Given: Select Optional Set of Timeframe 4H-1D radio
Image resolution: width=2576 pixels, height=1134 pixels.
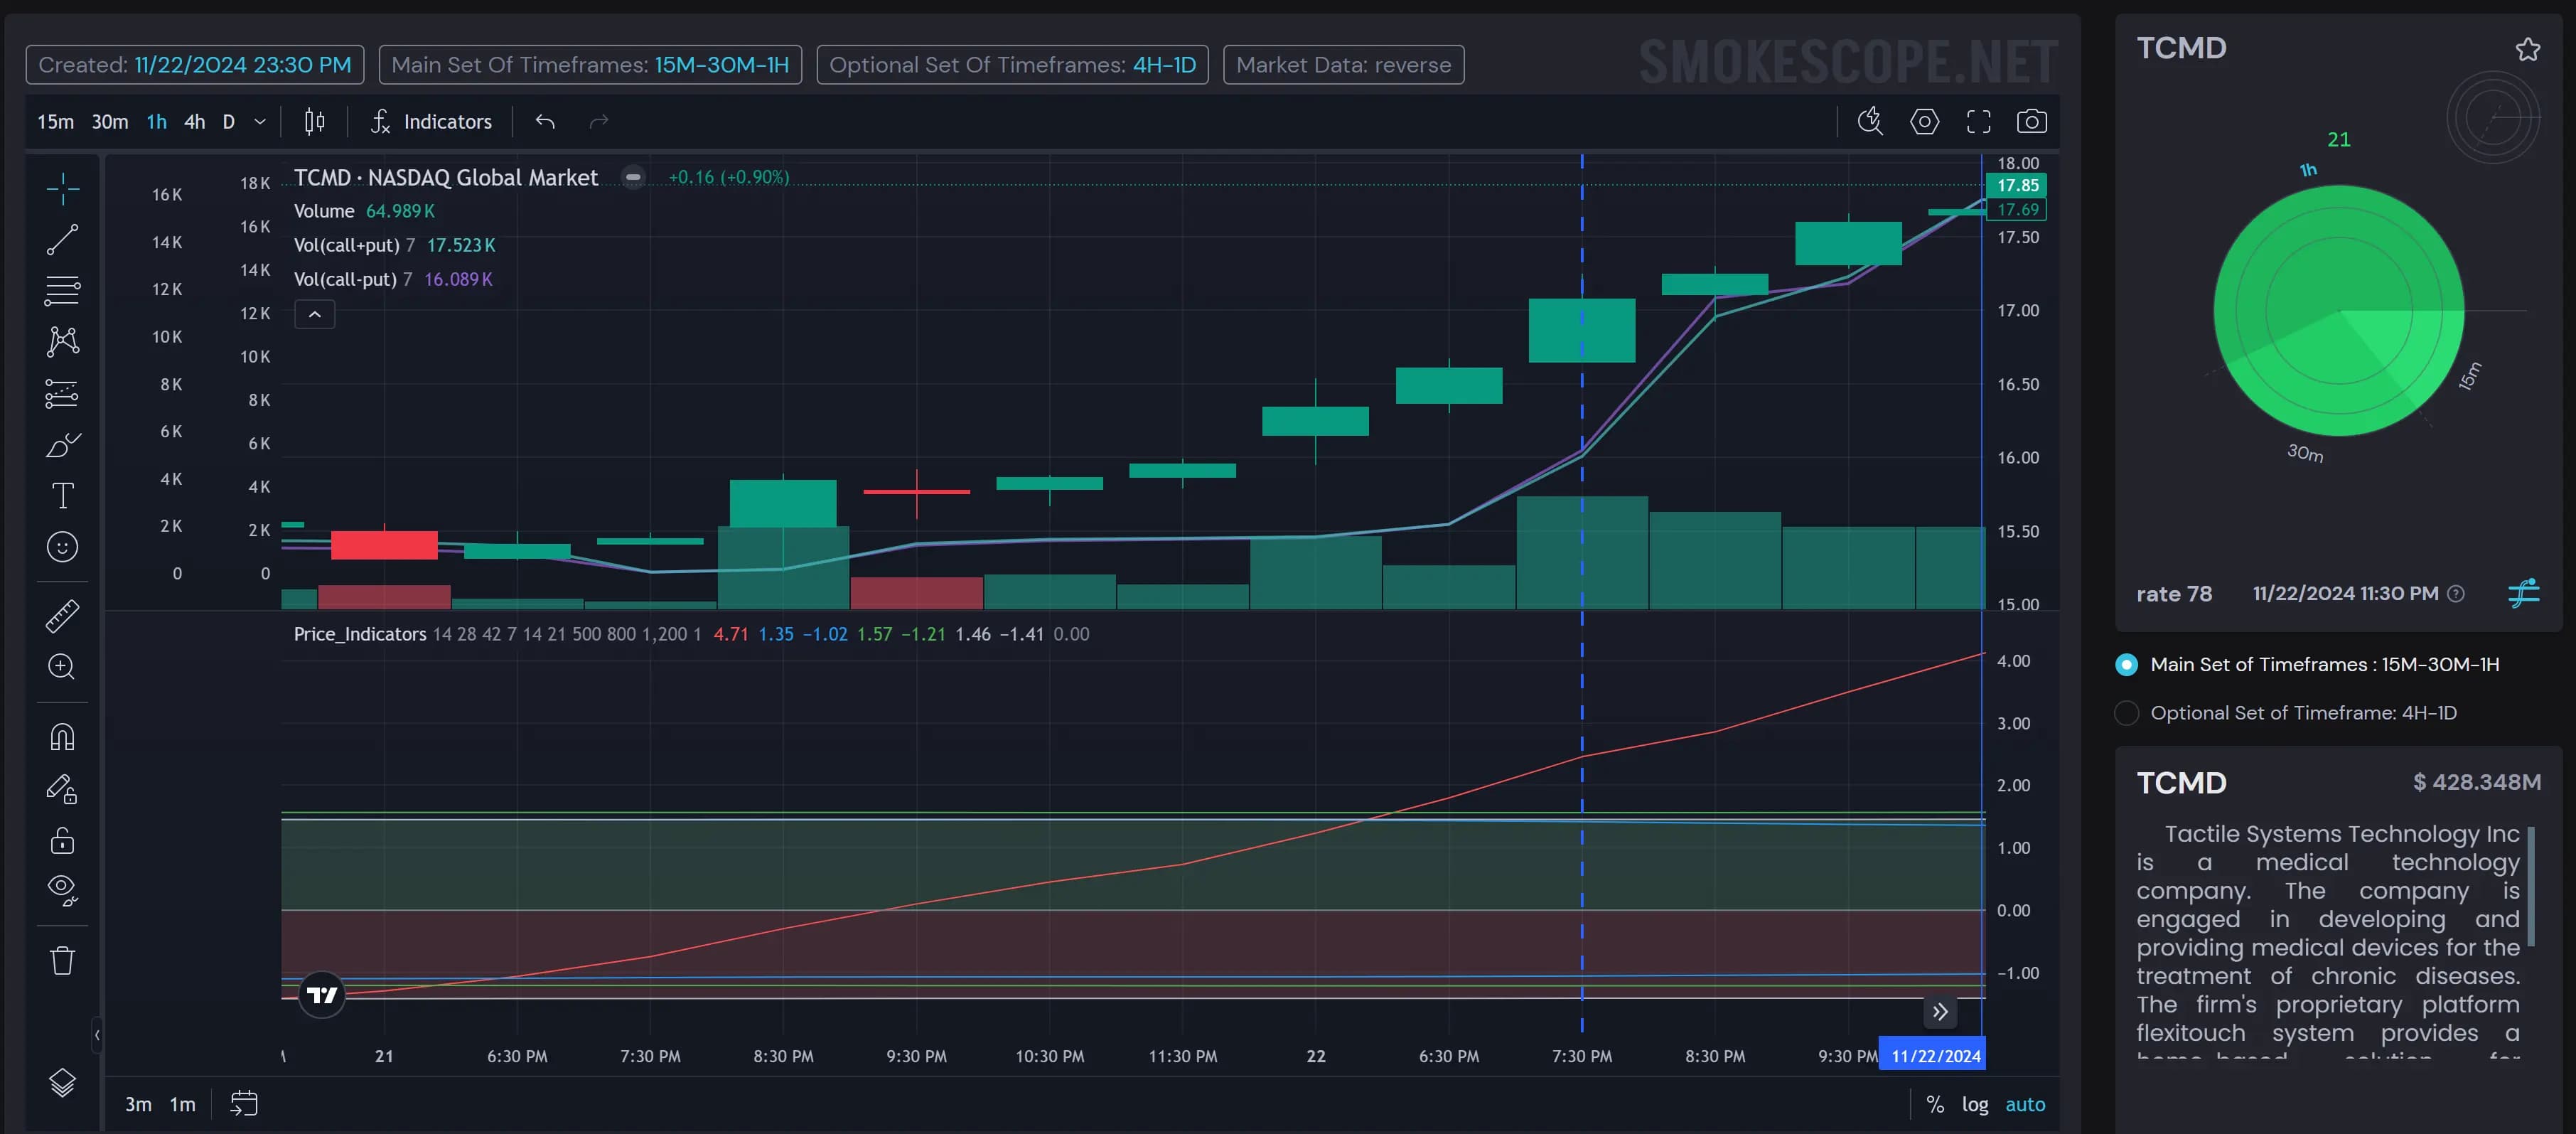Looking at the screenshot, I should coord(2126,713).
